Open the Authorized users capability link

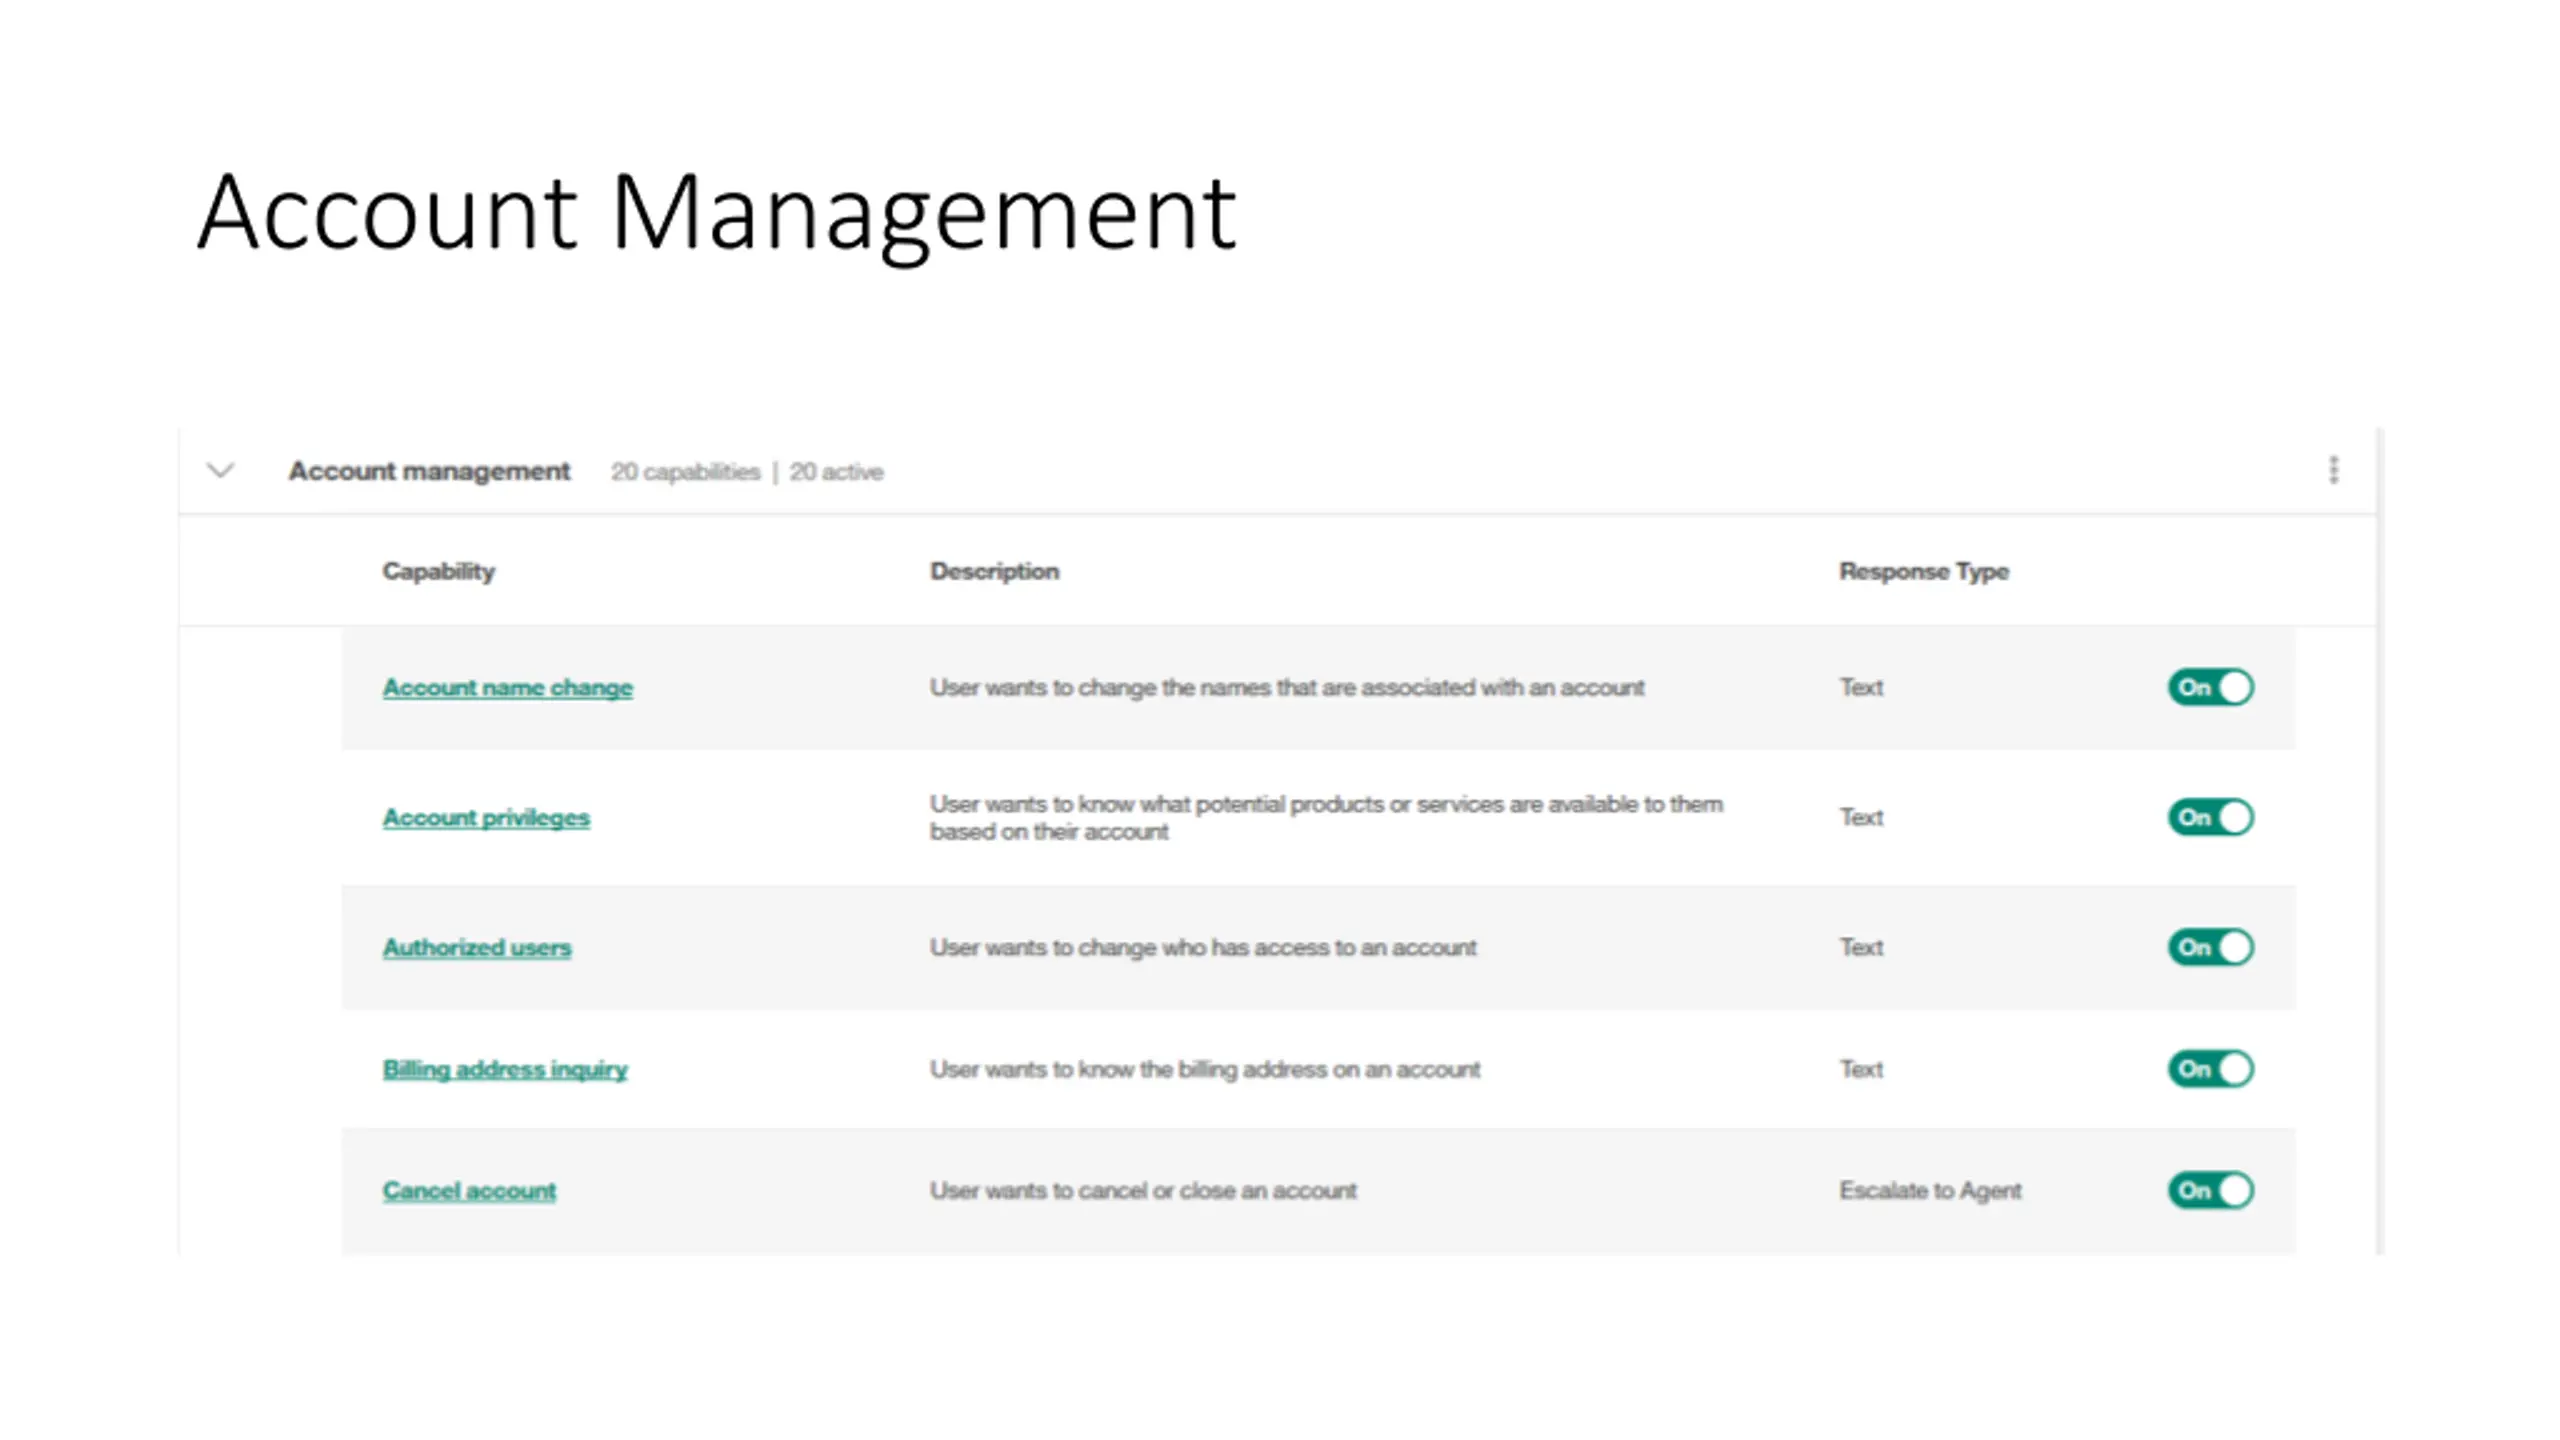click(x=476, y=948)
